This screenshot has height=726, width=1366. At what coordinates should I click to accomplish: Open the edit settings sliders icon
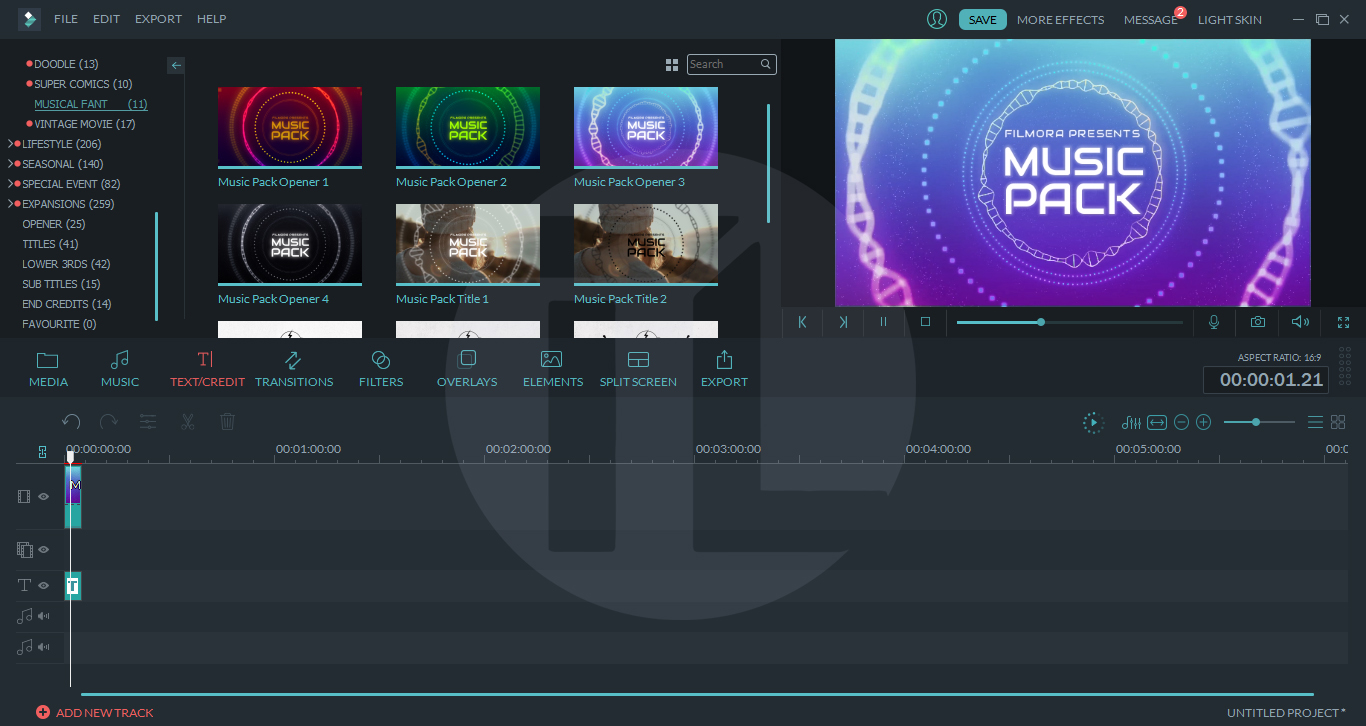click(x=148, y=422)
